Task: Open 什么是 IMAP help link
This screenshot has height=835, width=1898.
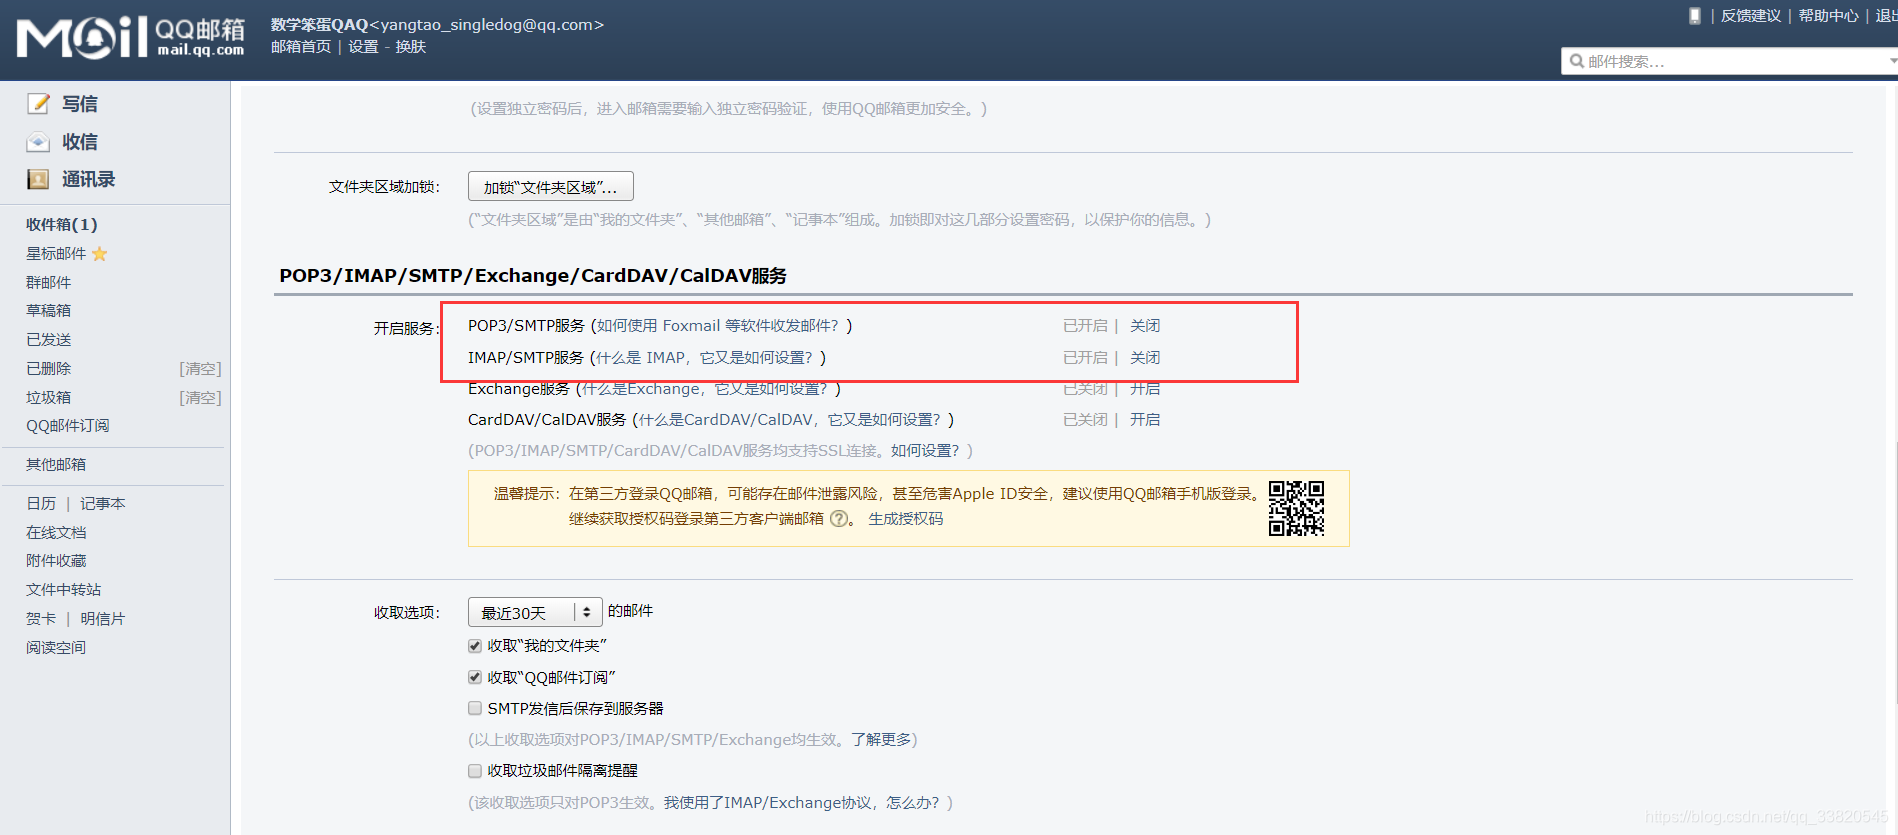Action: point(704,358)
